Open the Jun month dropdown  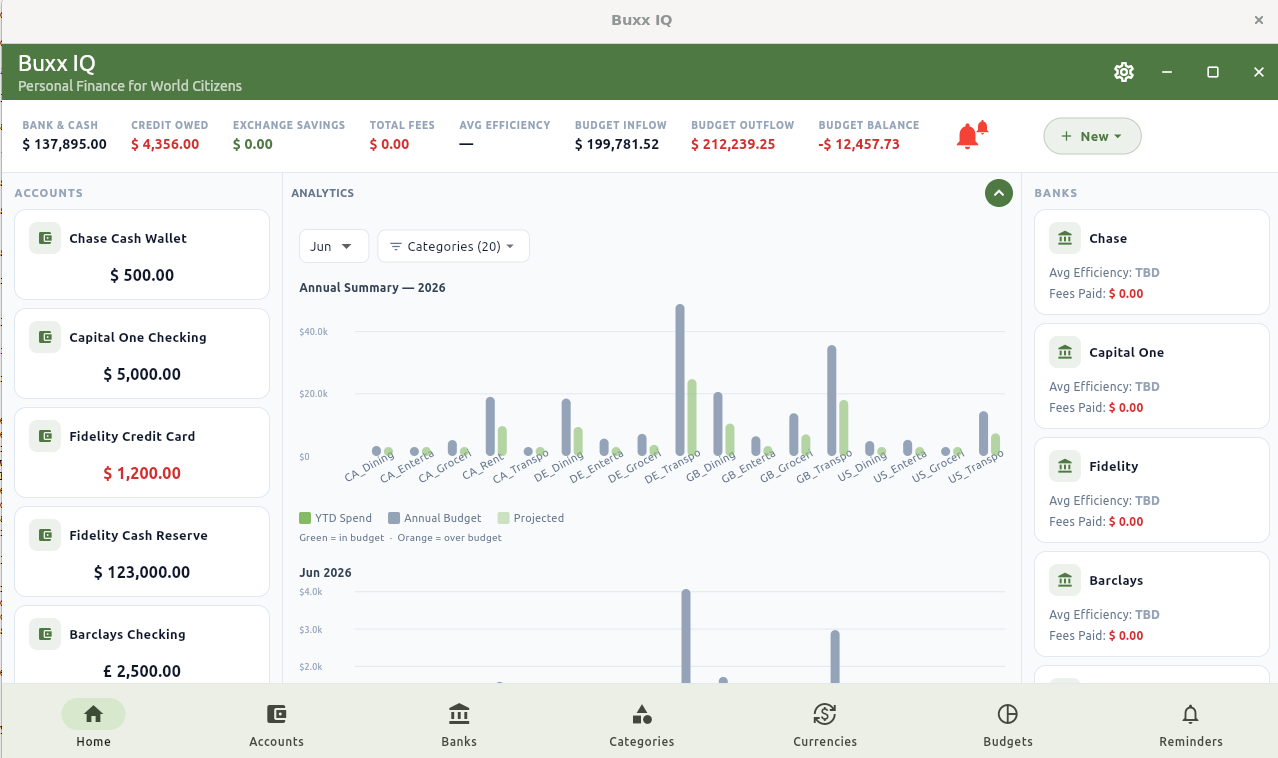tap(334, 246)
